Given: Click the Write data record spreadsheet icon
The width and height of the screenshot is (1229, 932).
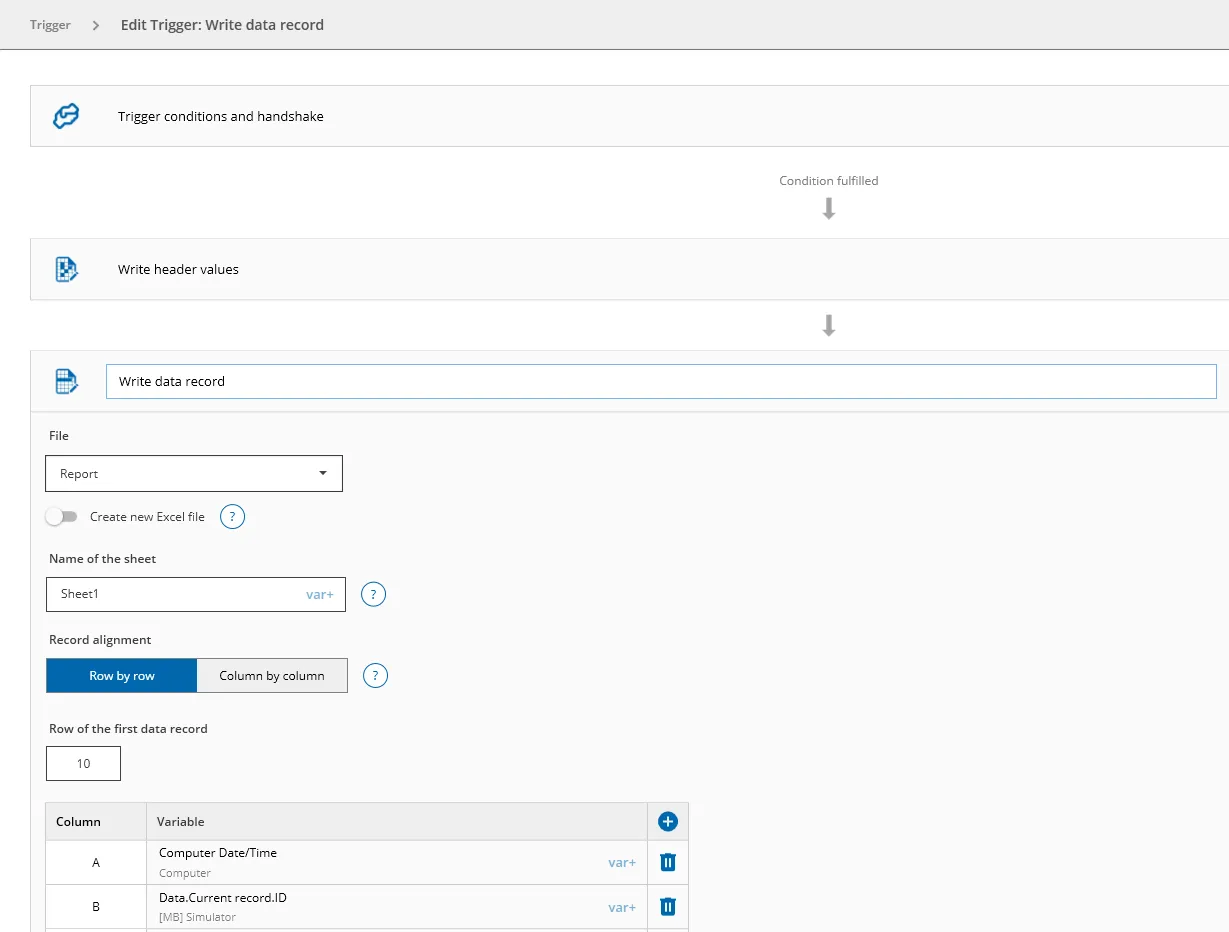Looking at the screenshot, I should 66,381.
